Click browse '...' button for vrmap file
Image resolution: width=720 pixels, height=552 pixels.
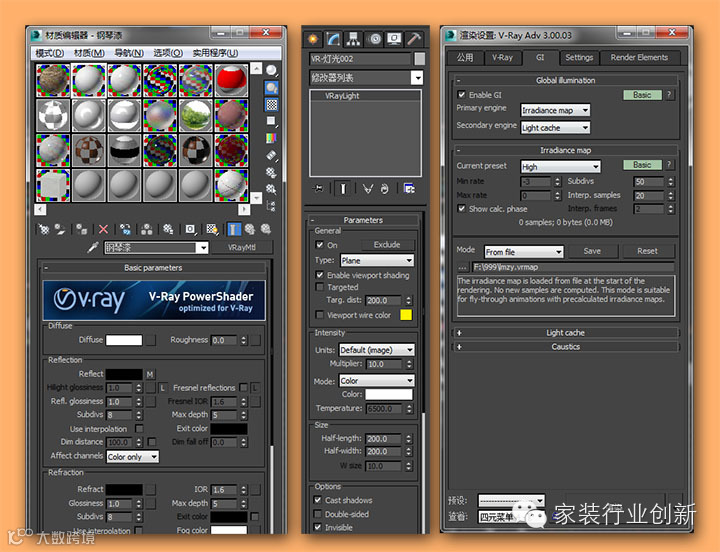(x=462, y=267)
